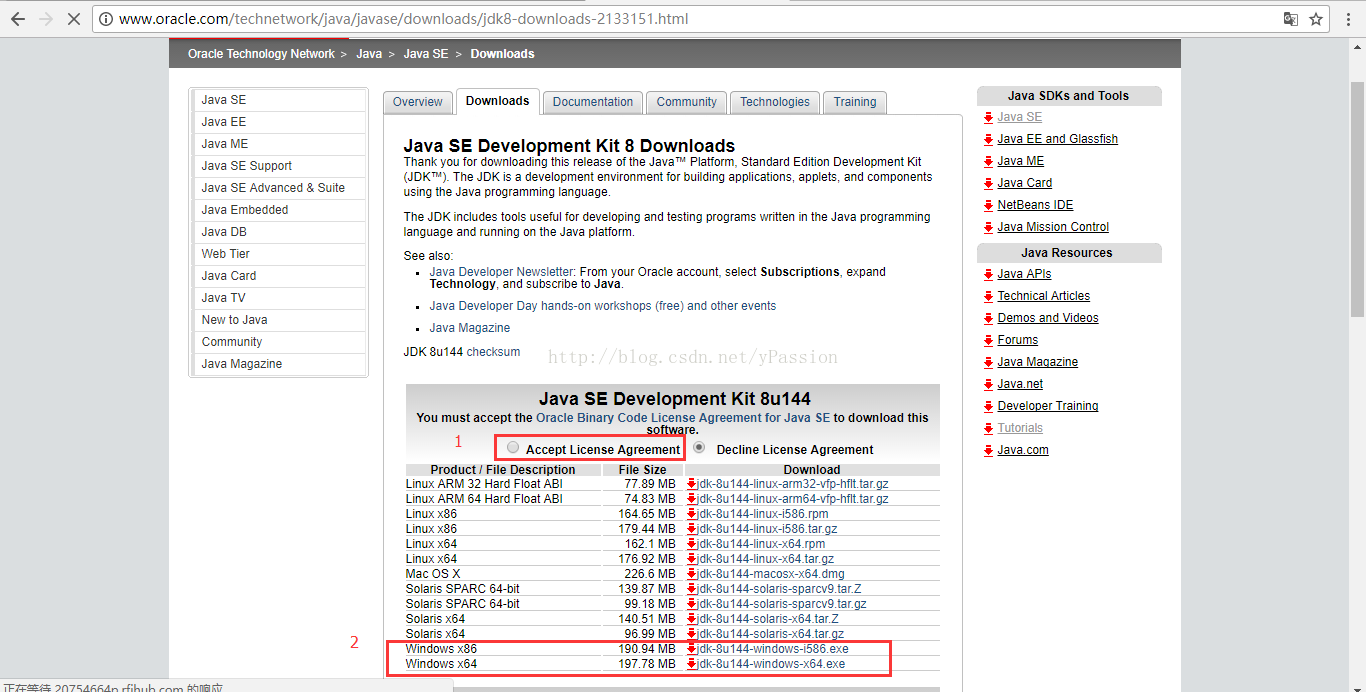Open Java Mission Control link in the right panel
Viewport: 1366px width, 692px height.
click(x=1053, y=228)
